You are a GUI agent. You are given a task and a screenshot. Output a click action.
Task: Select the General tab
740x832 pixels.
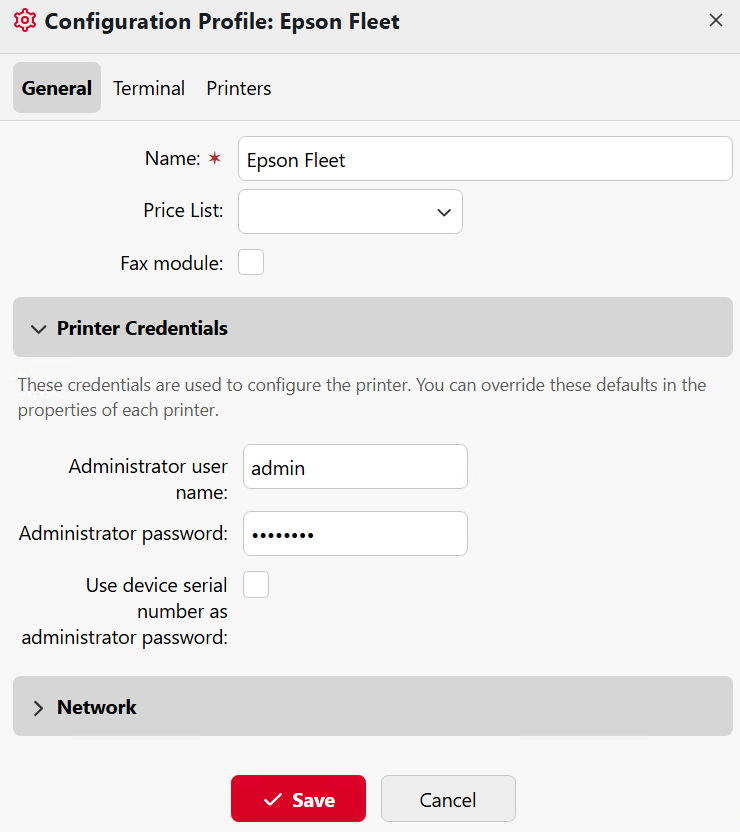56,88
